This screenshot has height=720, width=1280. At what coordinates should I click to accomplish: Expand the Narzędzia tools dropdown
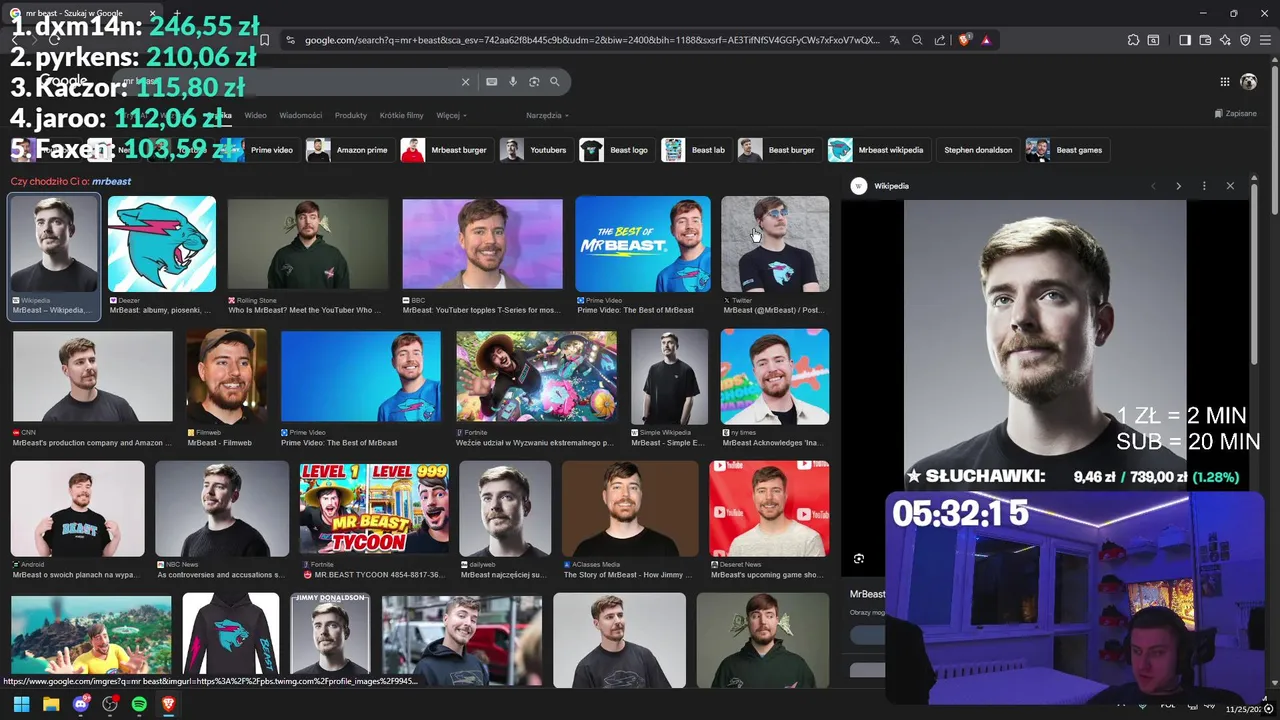pyautogui.click(x=547, y=115)
